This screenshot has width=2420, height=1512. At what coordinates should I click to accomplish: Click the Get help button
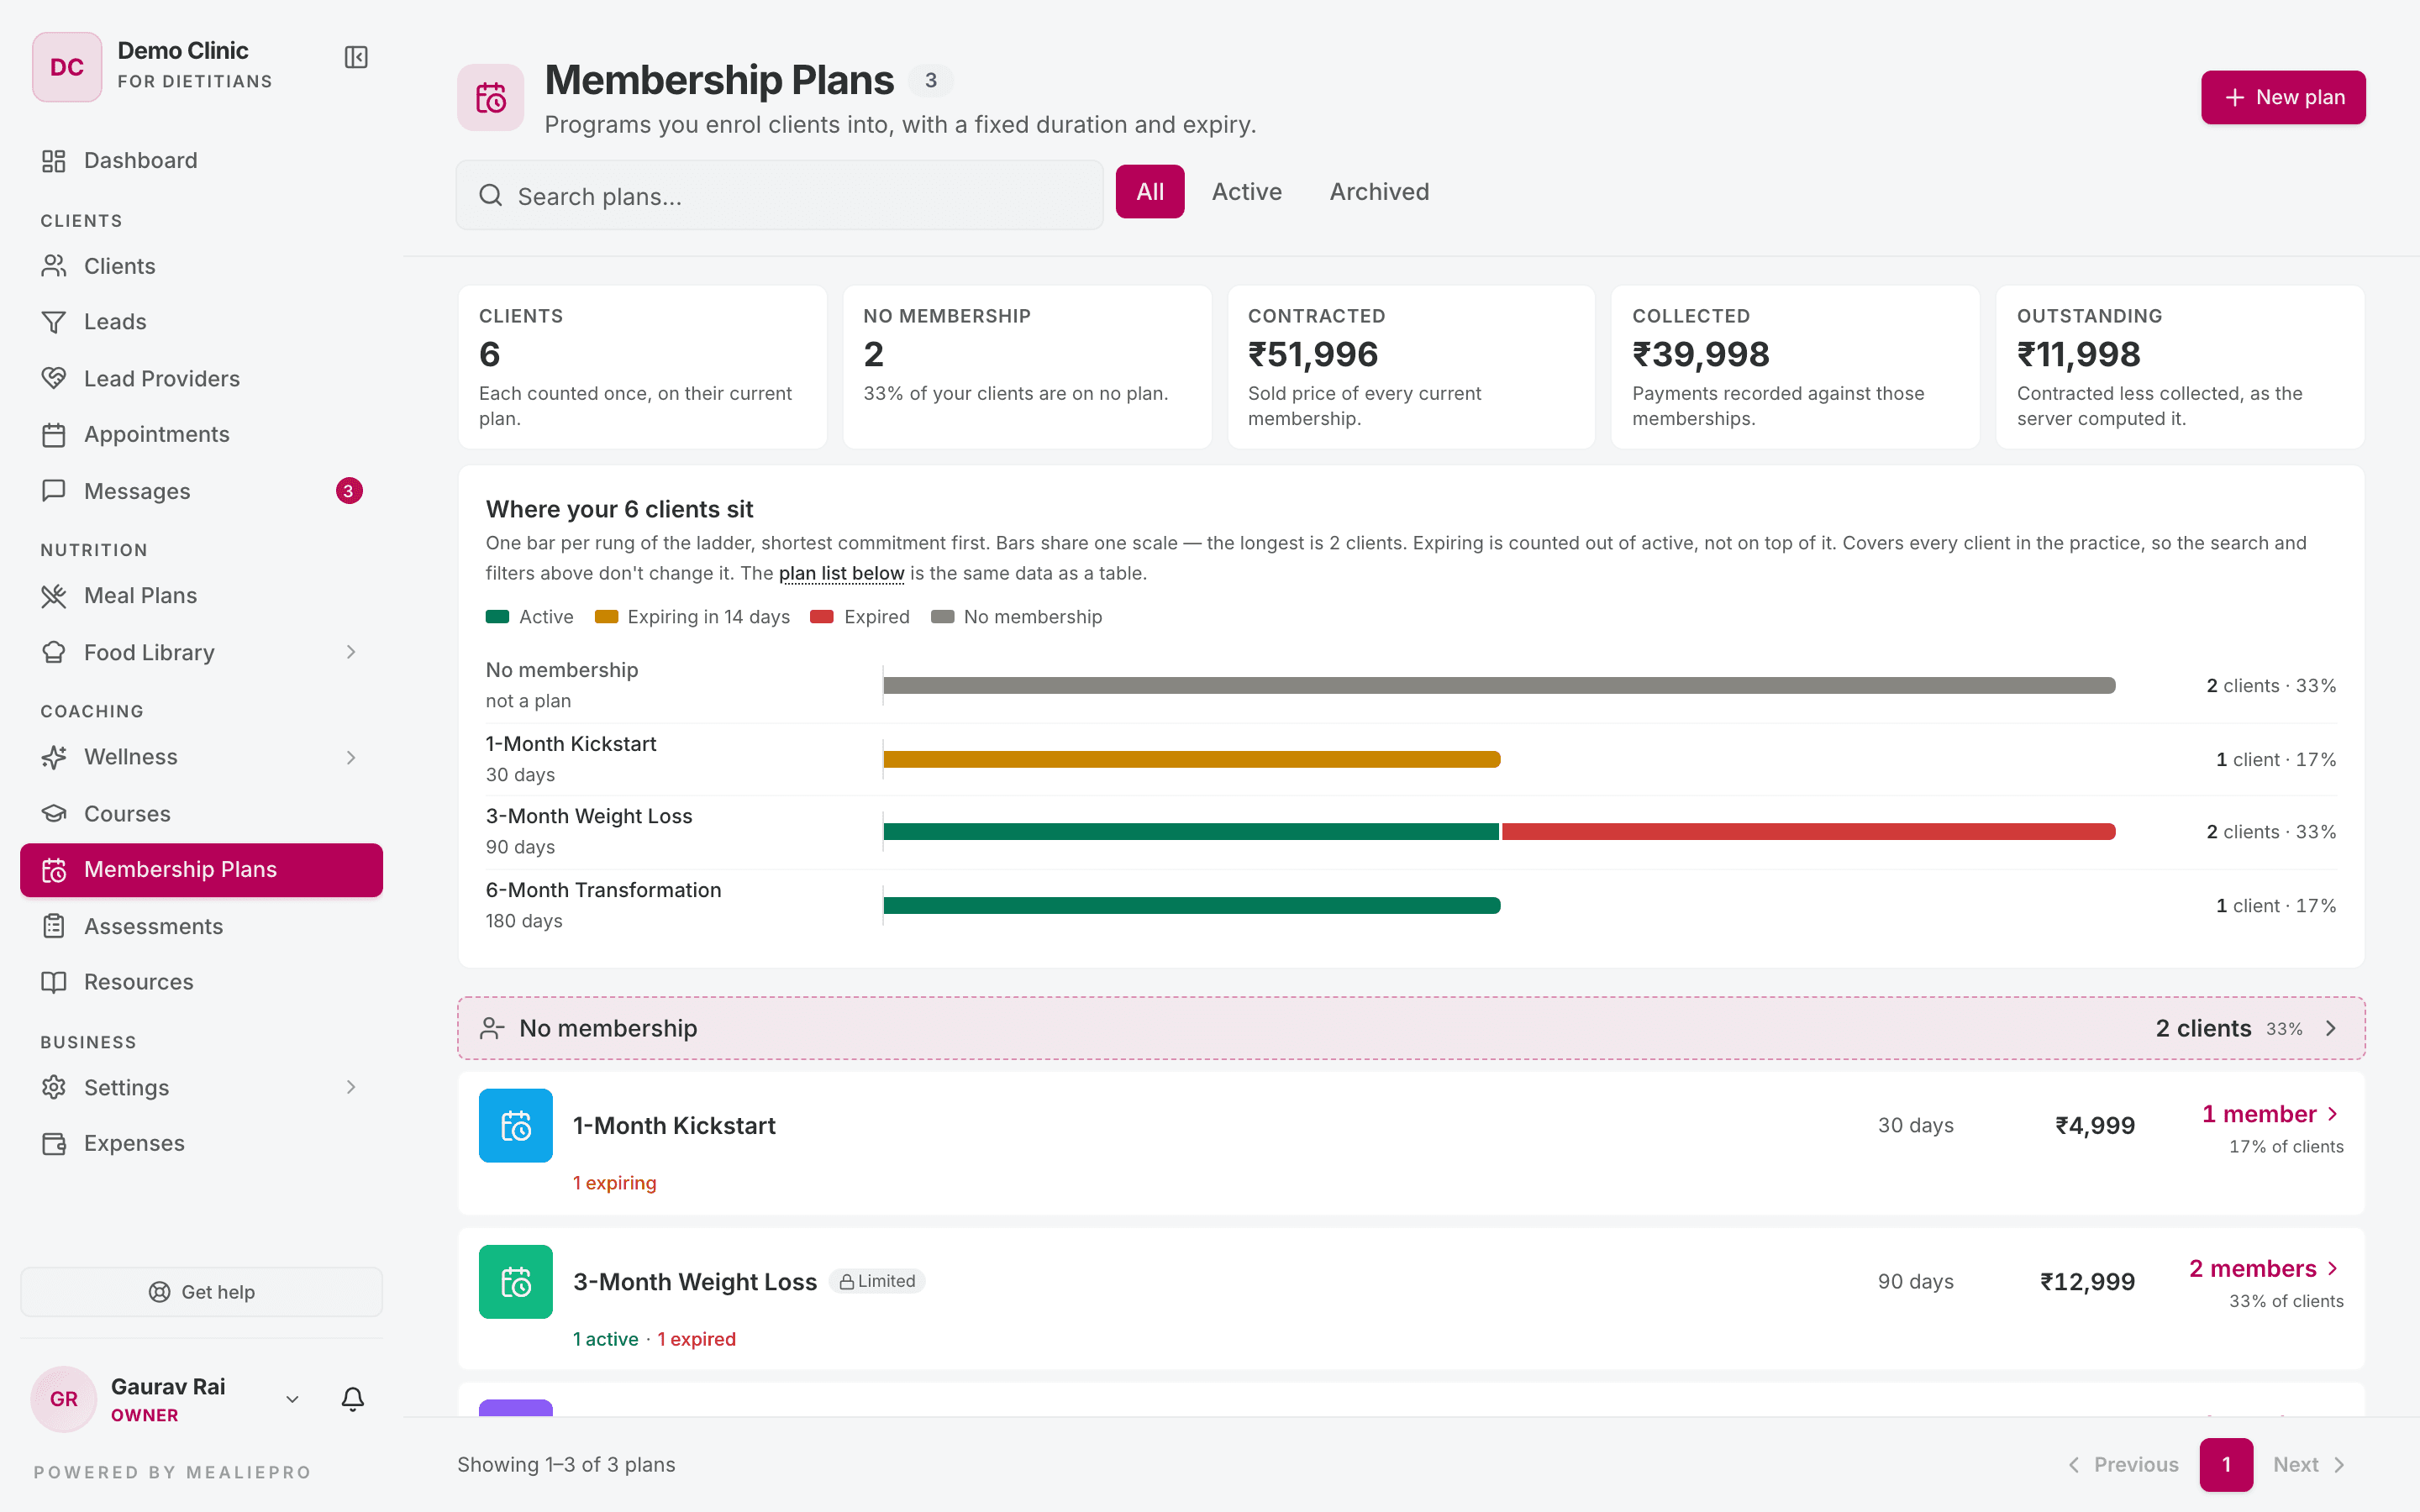(x=201, y=1292)
